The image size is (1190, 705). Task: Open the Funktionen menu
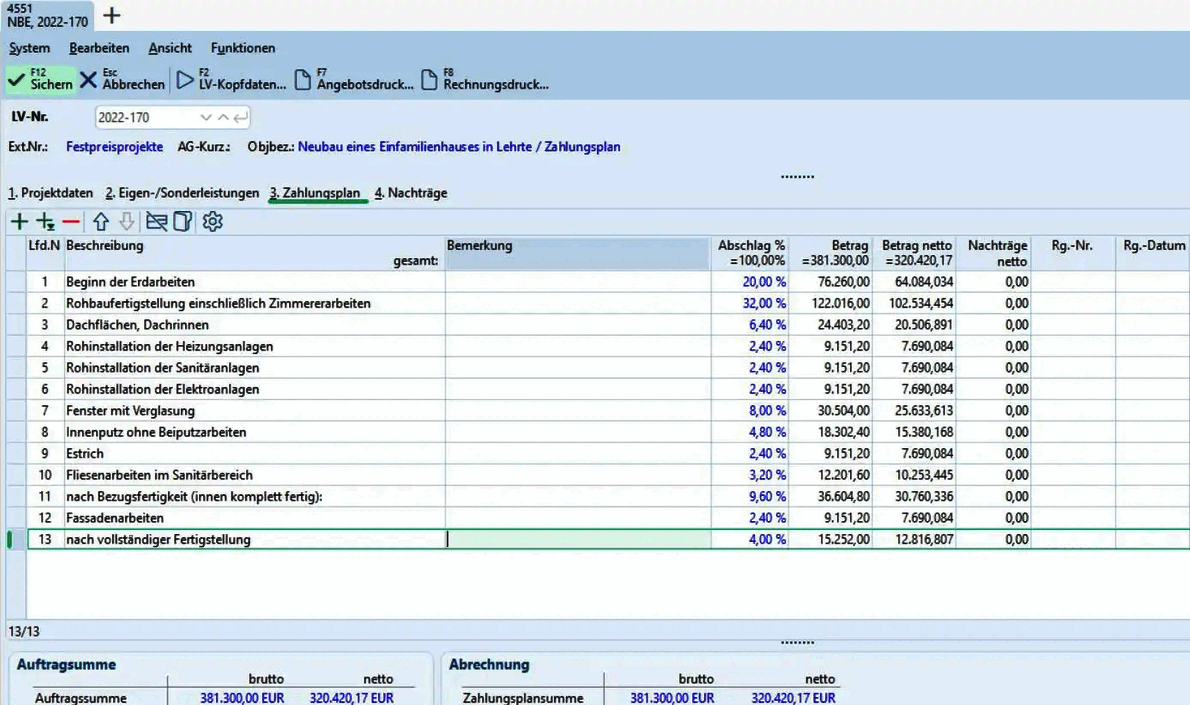(x=243, y=48)
